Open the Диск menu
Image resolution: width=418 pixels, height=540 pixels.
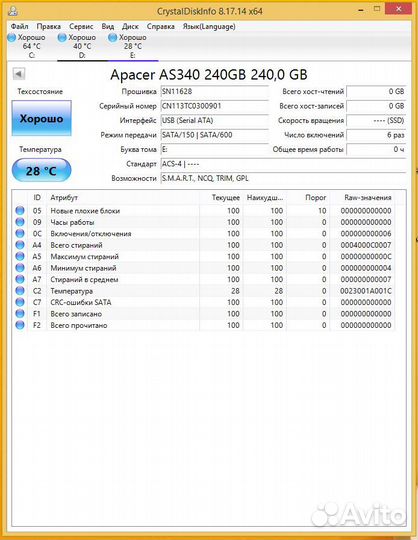coord(130,27)
